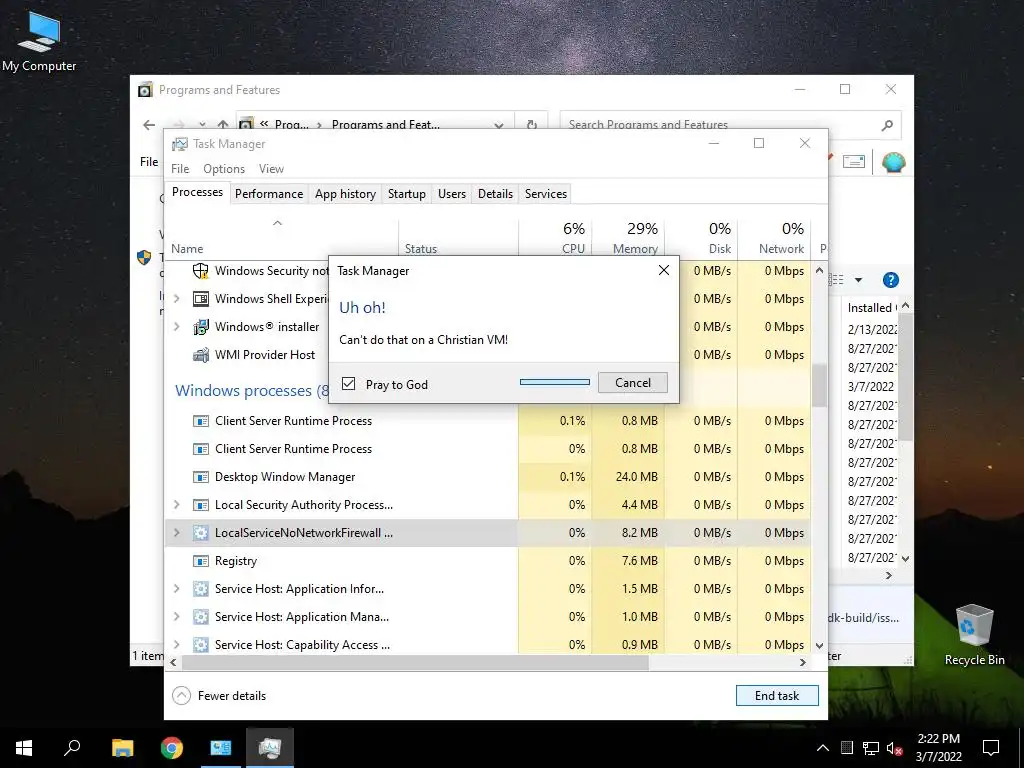Image resolution: width=1024 pixels, height=768 pixels.
Task: Select Client Server Runtime Process 0.1% row
Action: [487, 421]
